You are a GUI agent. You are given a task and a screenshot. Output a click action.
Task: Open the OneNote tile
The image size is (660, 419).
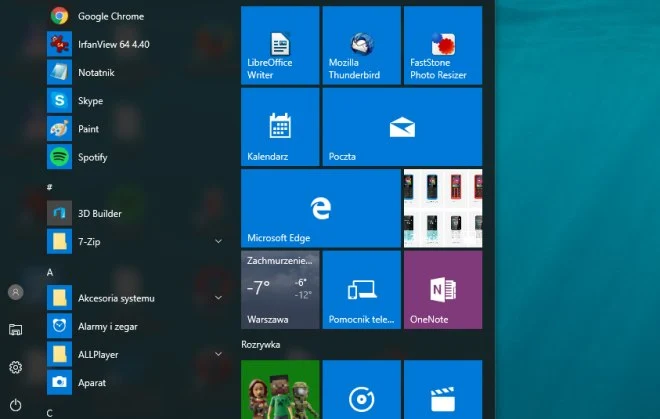(443, 290)
